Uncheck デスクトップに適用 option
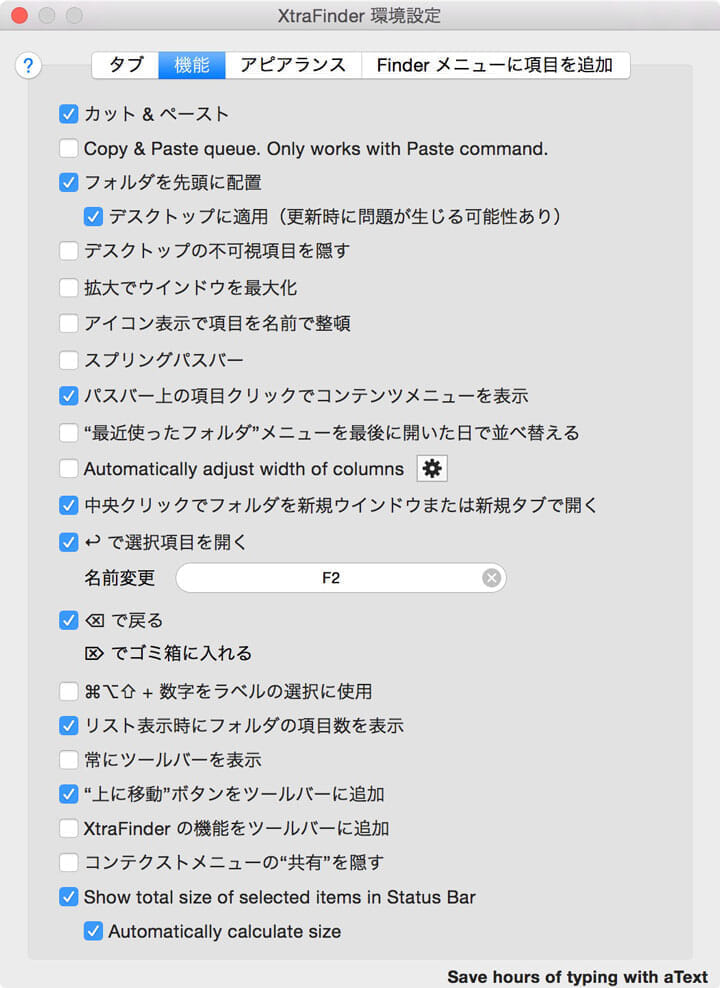720x988 pixels. tap(93, 216)
